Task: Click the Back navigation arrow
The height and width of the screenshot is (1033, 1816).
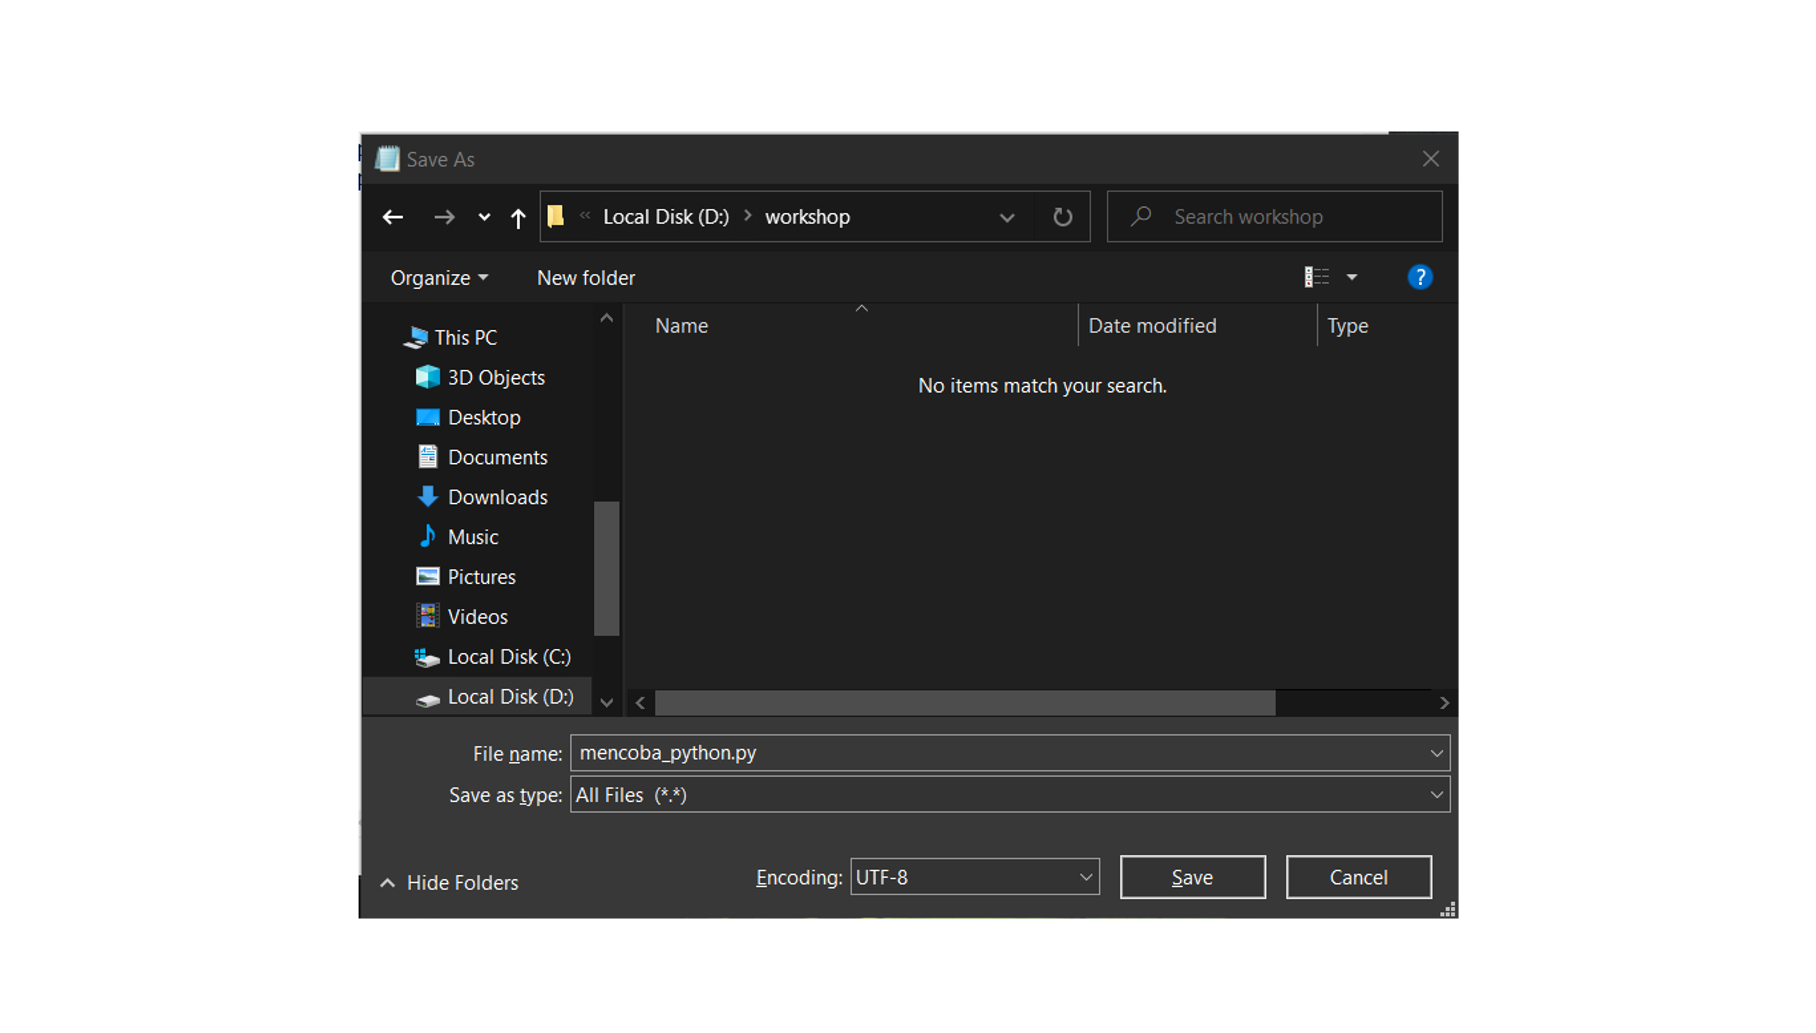Action: 392,217
